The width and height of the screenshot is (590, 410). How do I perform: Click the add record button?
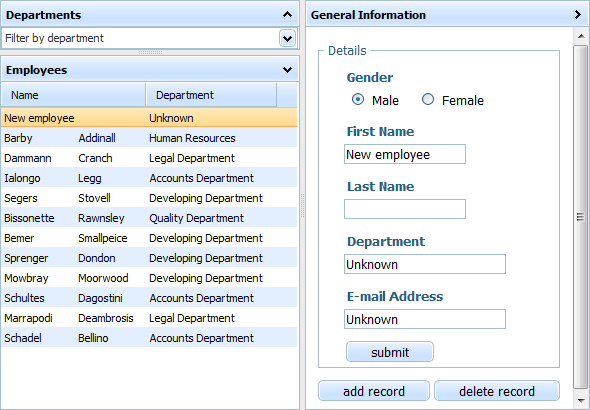(374, 391)
